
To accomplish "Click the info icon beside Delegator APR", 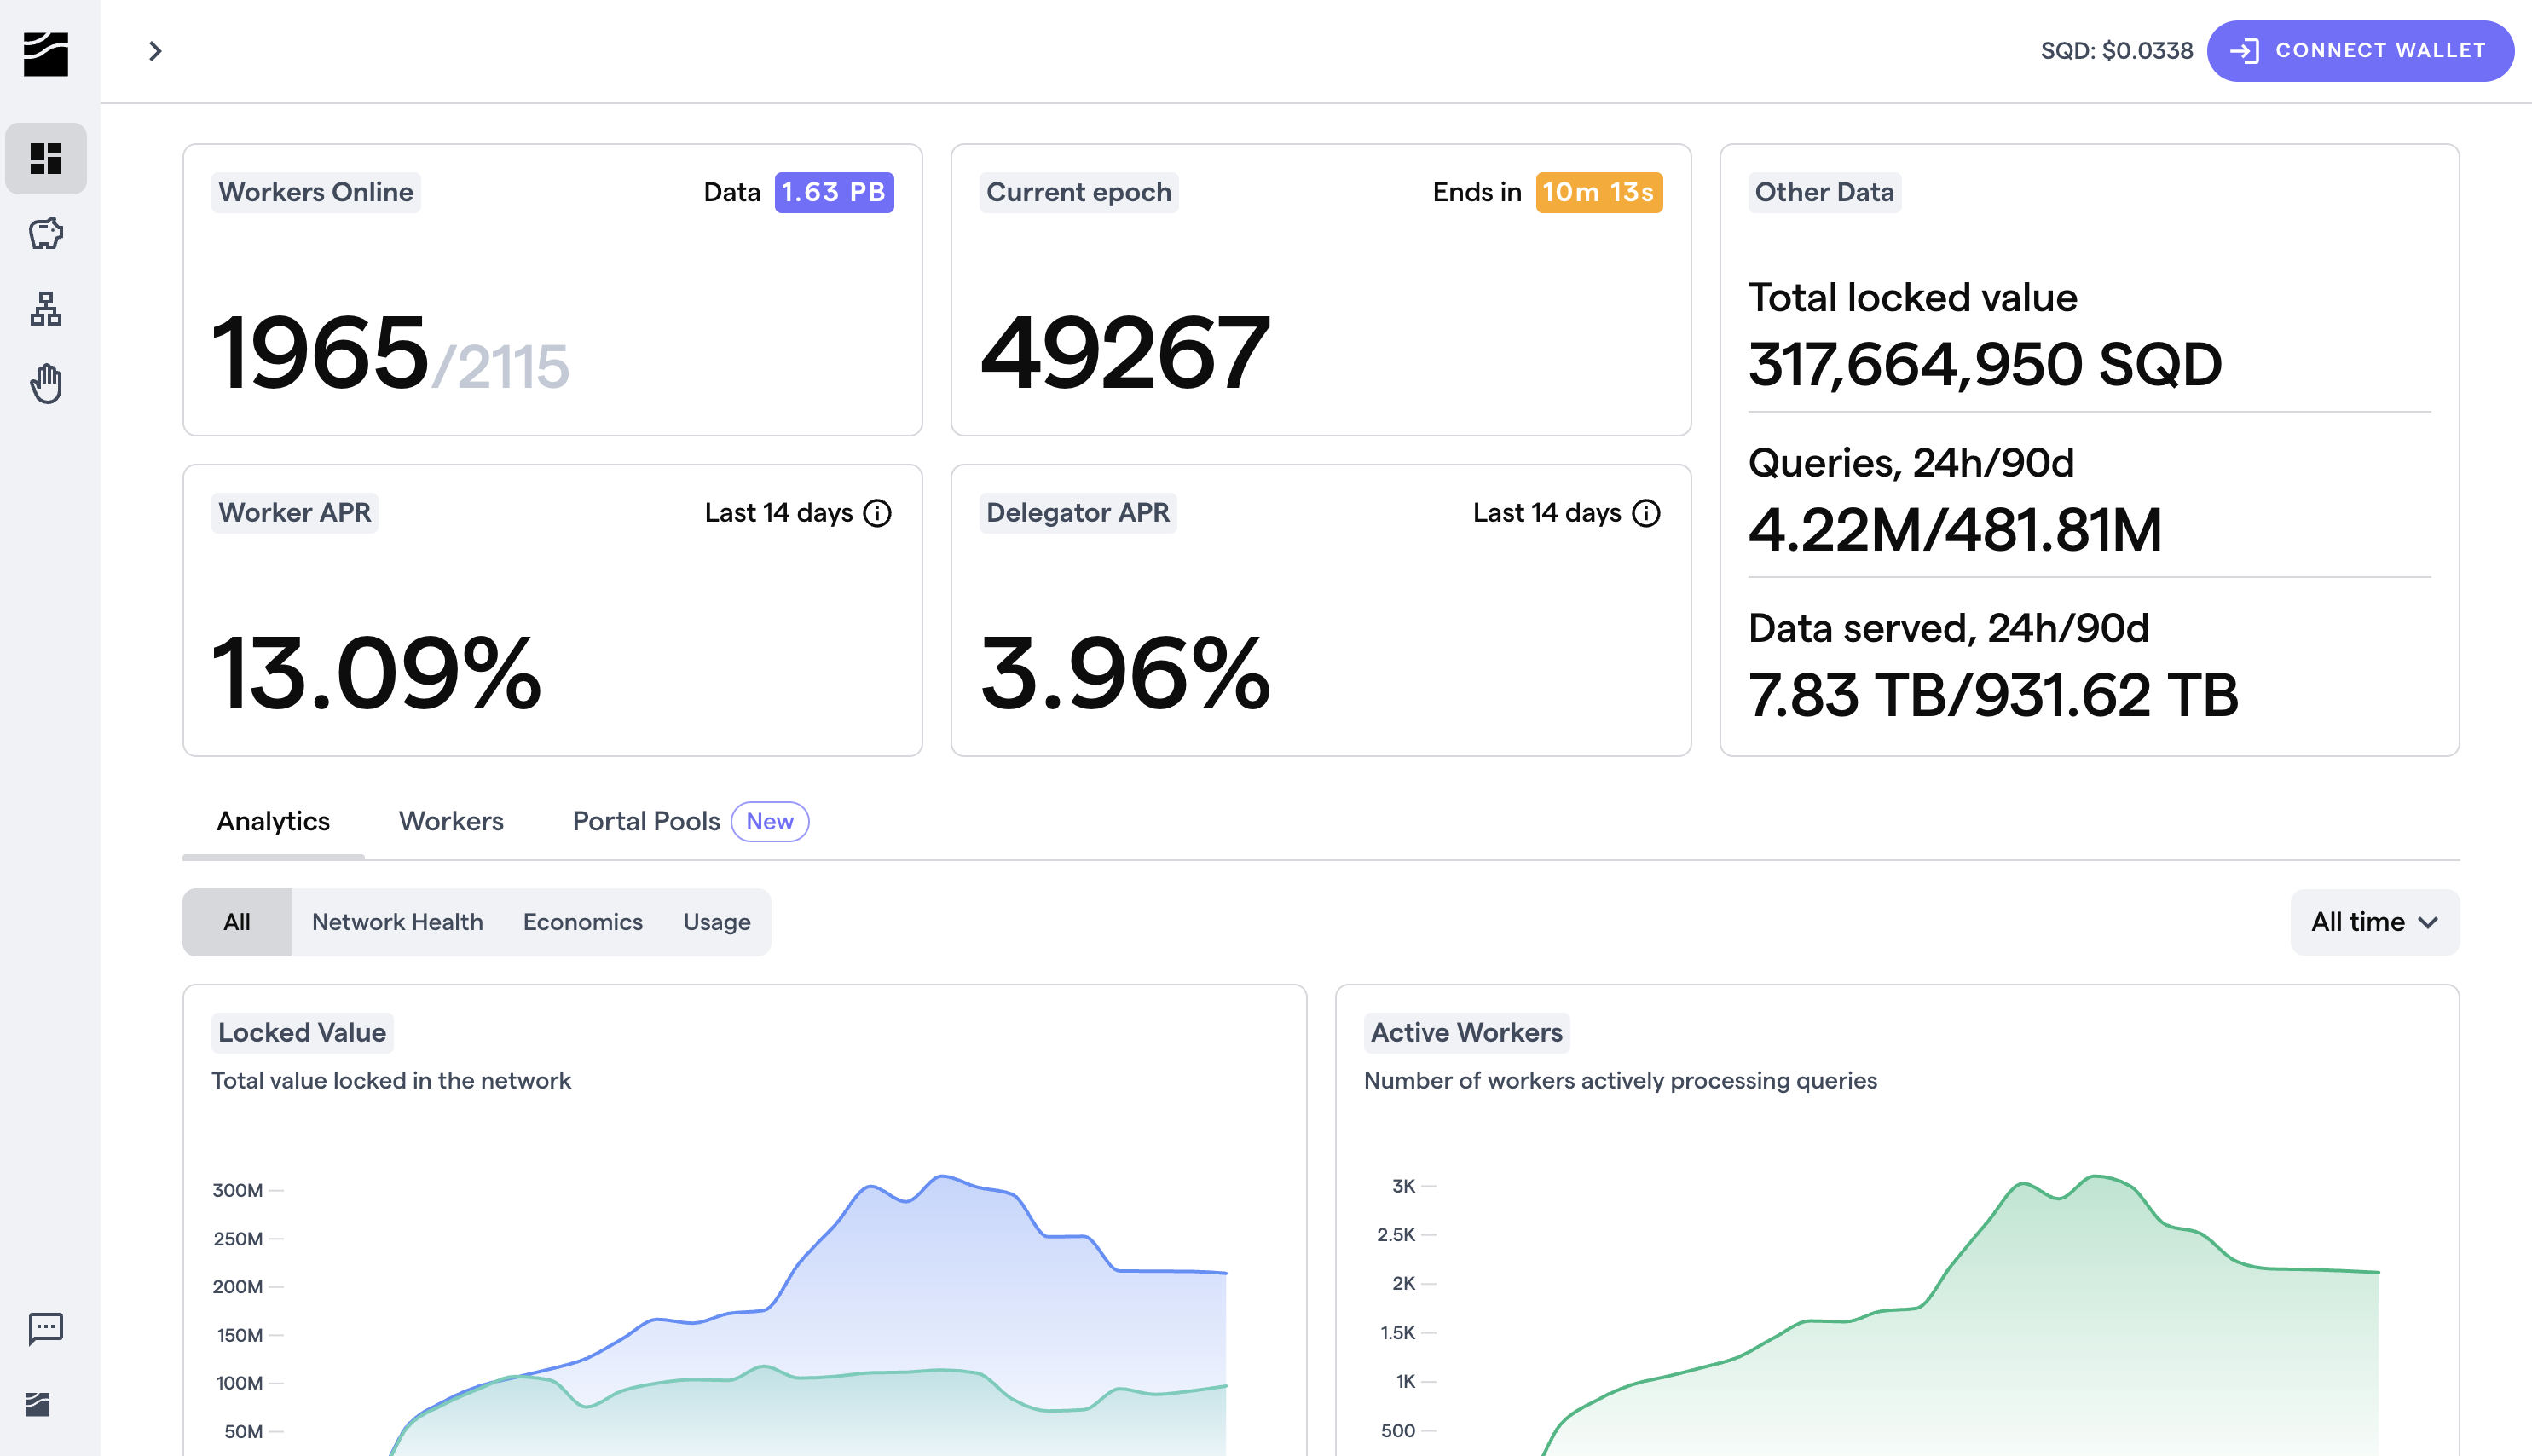I will click(x=1646, y=513).
